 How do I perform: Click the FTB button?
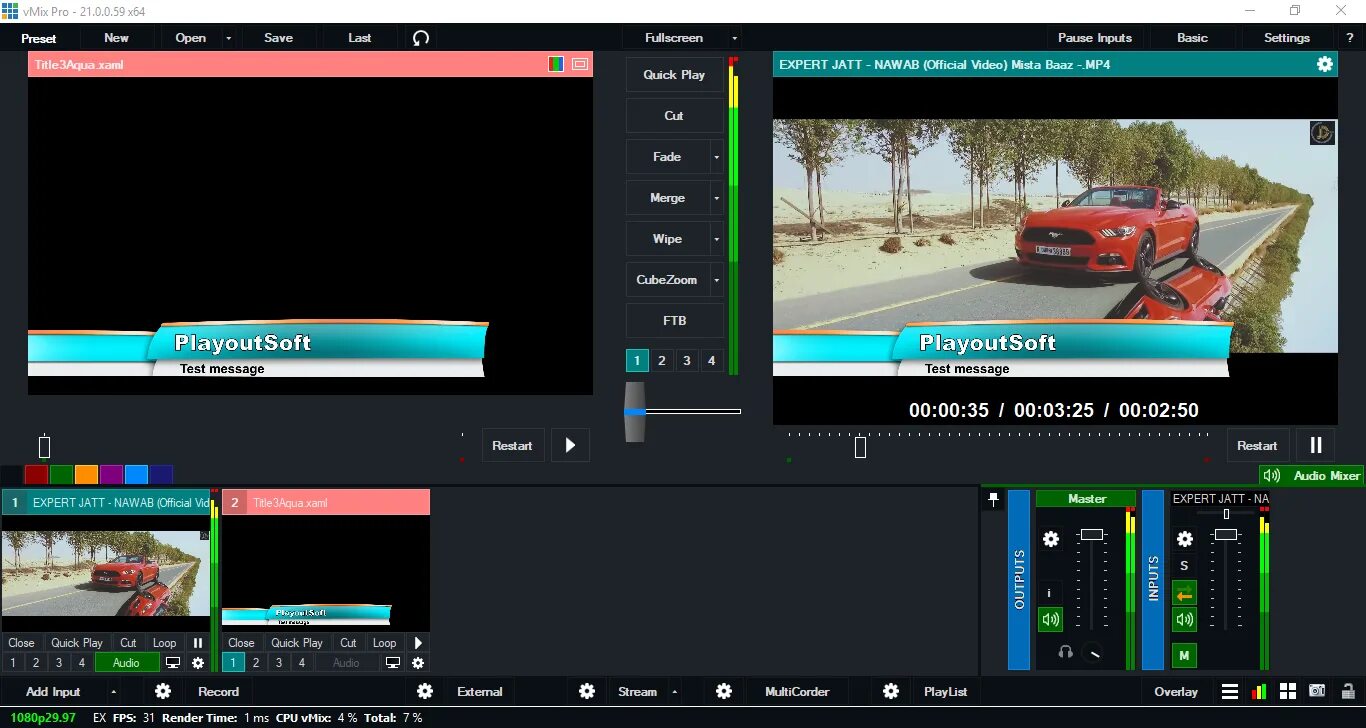[674, 321]
